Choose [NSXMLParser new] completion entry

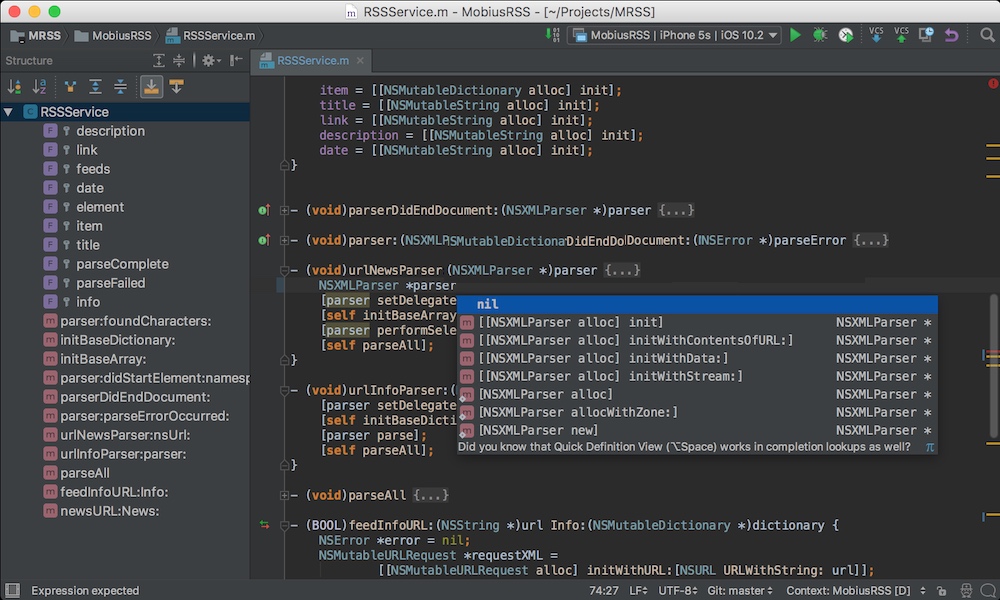(x=697, y=430)
